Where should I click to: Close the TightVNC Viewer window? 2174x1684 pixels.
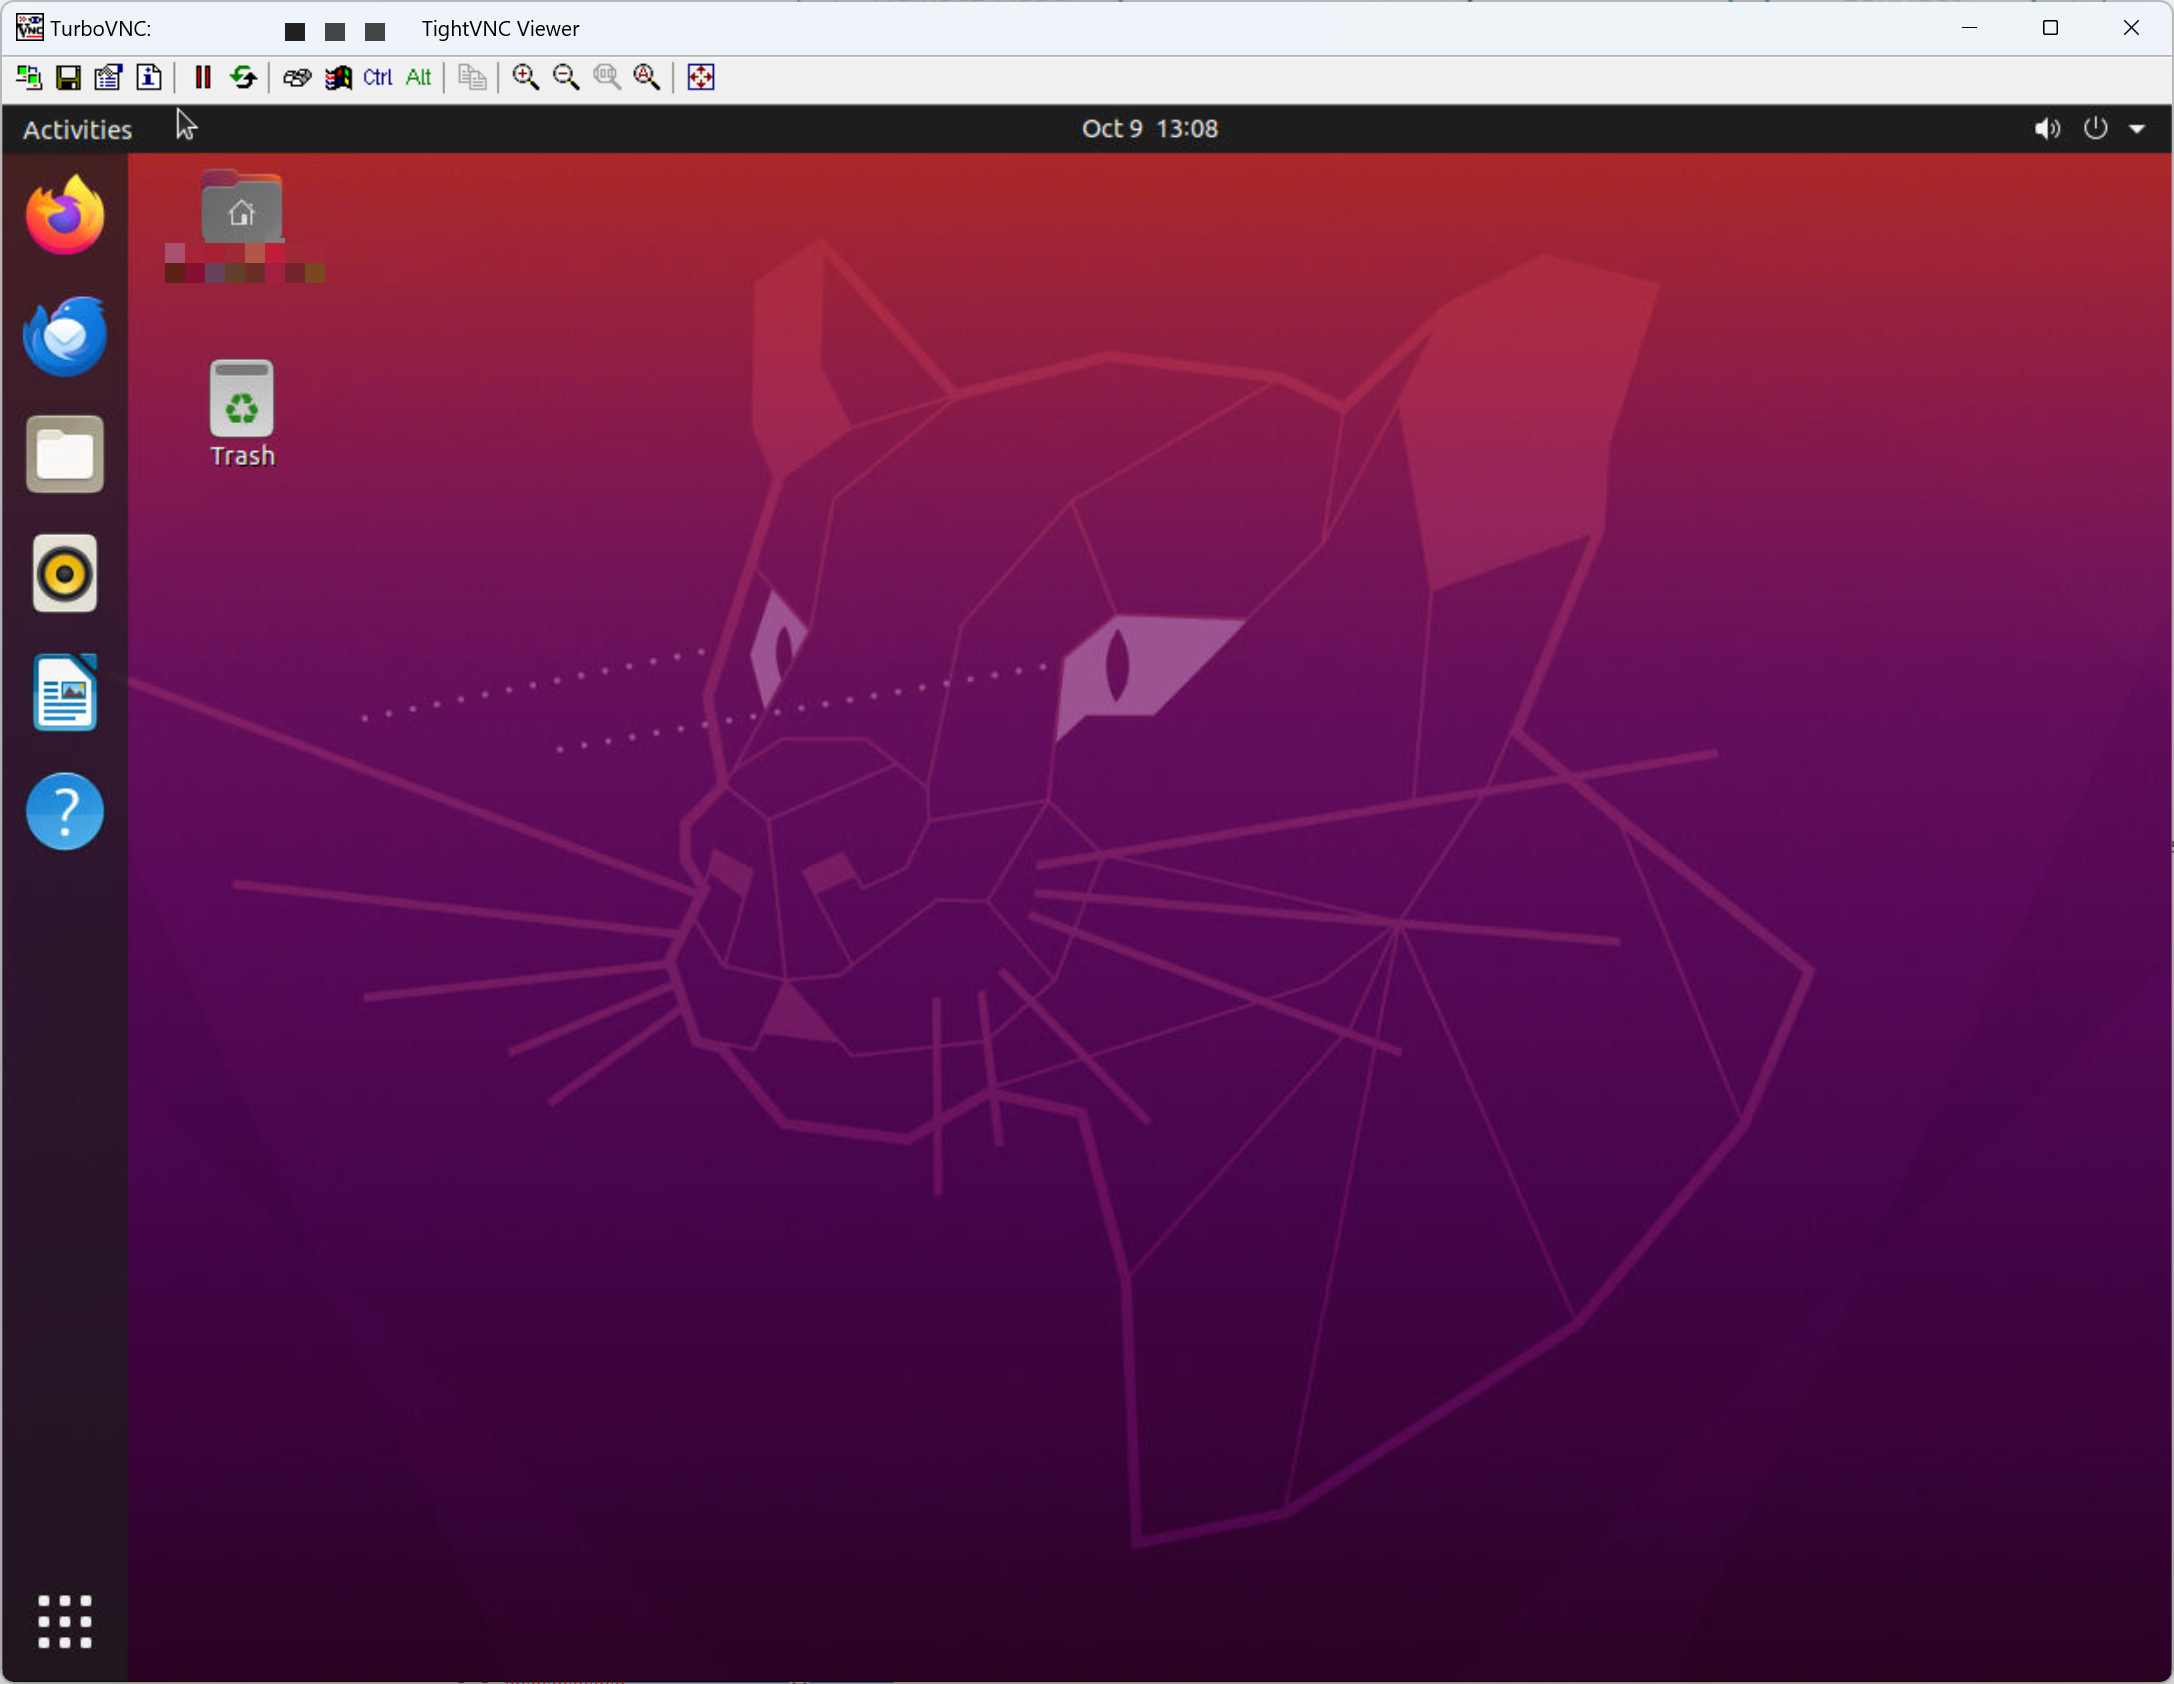[2131, 28]
